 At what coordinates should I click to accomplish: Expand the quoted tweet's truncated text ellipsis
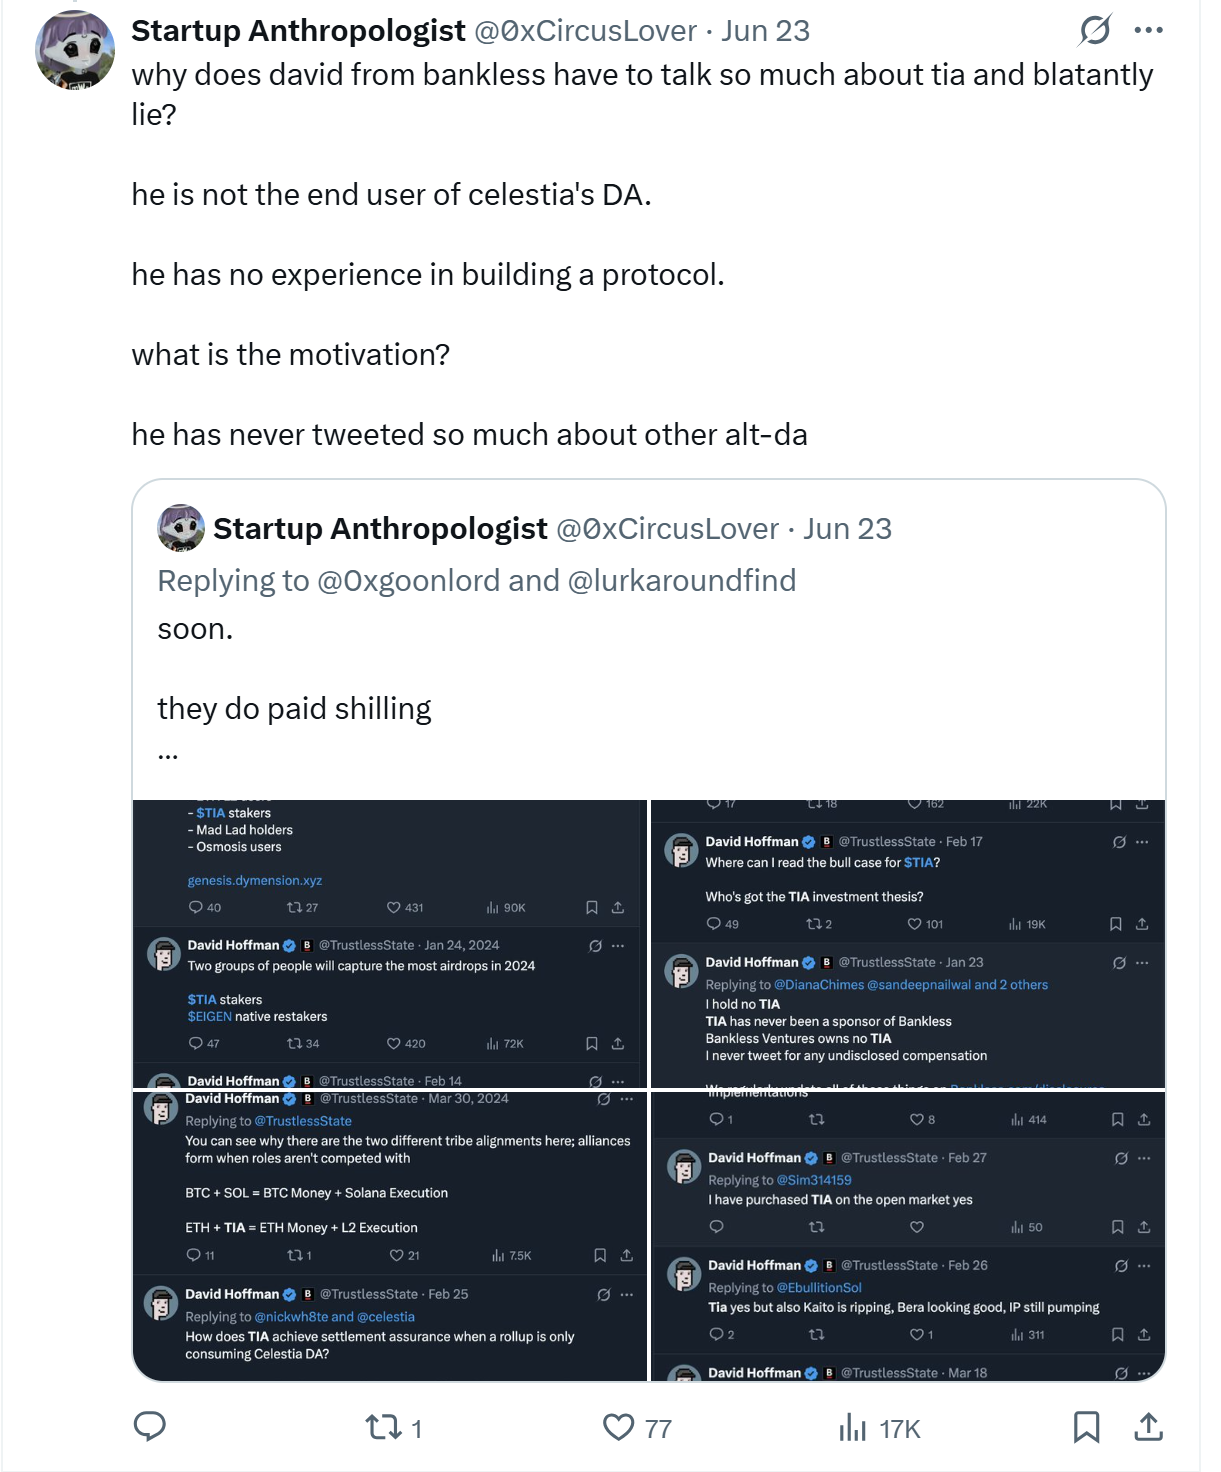tap(168, 753)
